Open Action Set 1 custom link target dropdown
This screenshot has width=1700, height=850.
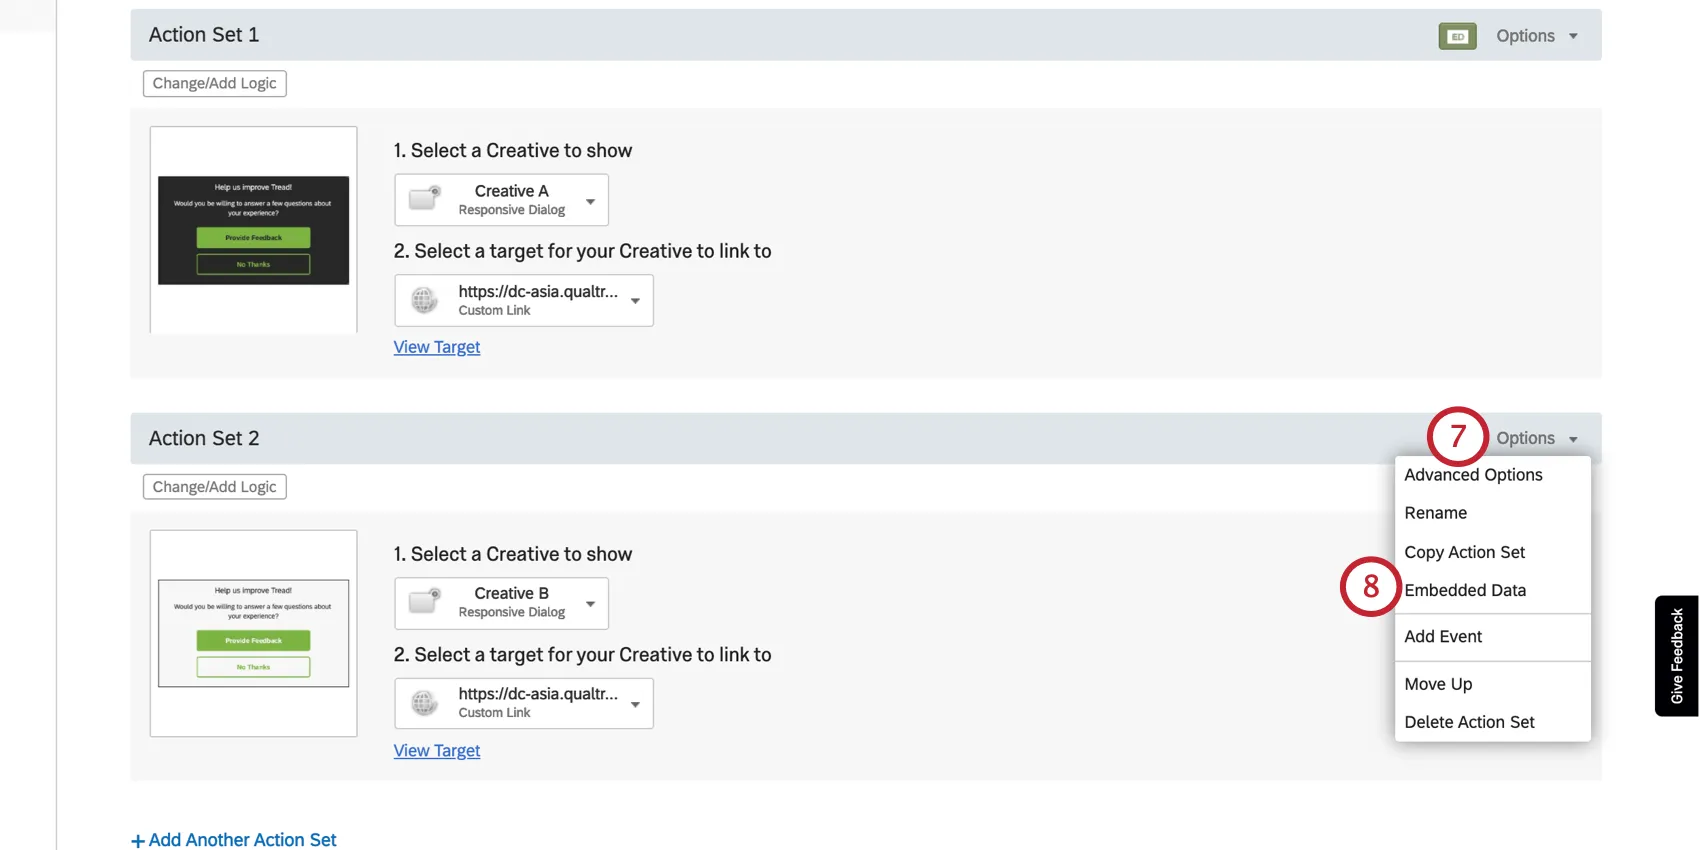(635, 301)
